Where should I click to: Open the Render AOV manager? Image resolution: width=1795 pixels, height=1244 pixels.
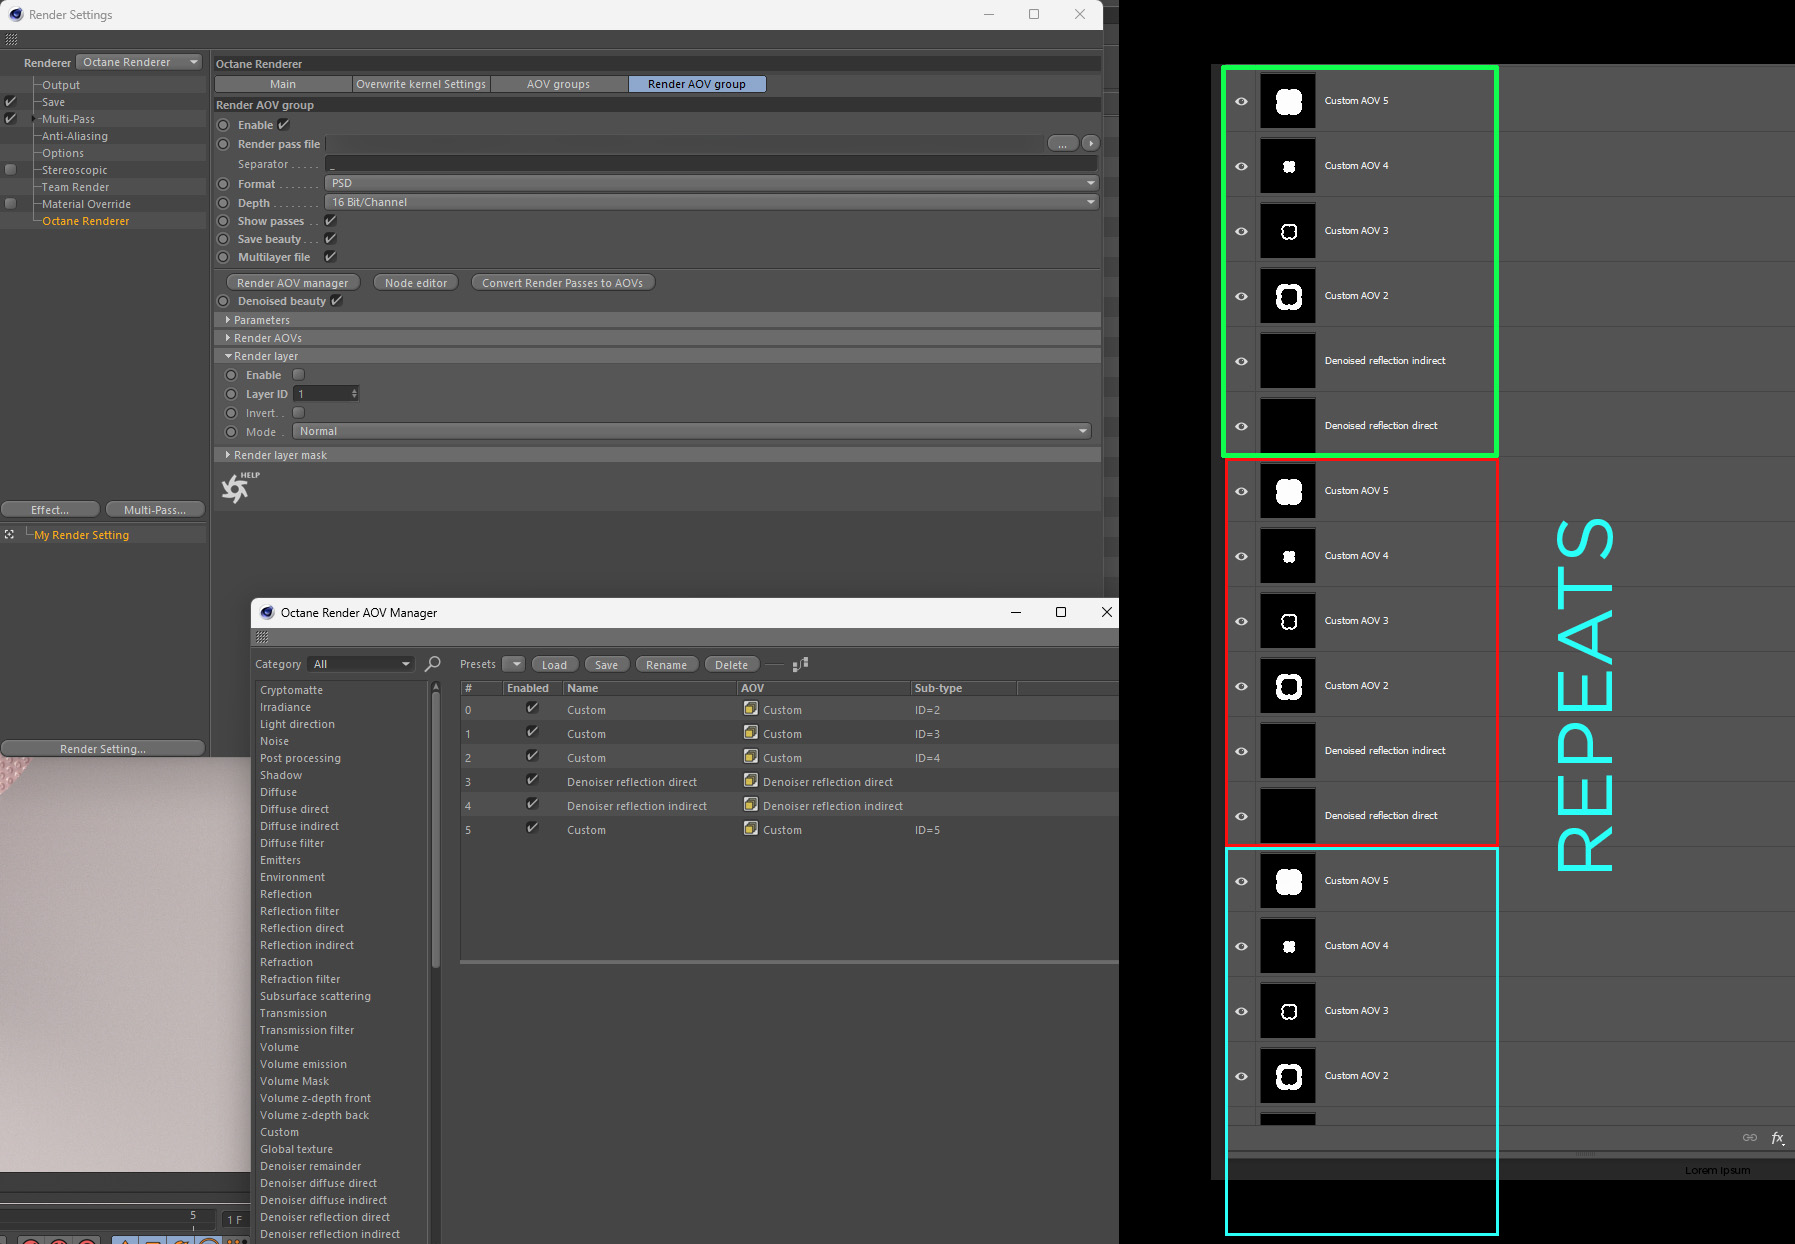(293, 283)
